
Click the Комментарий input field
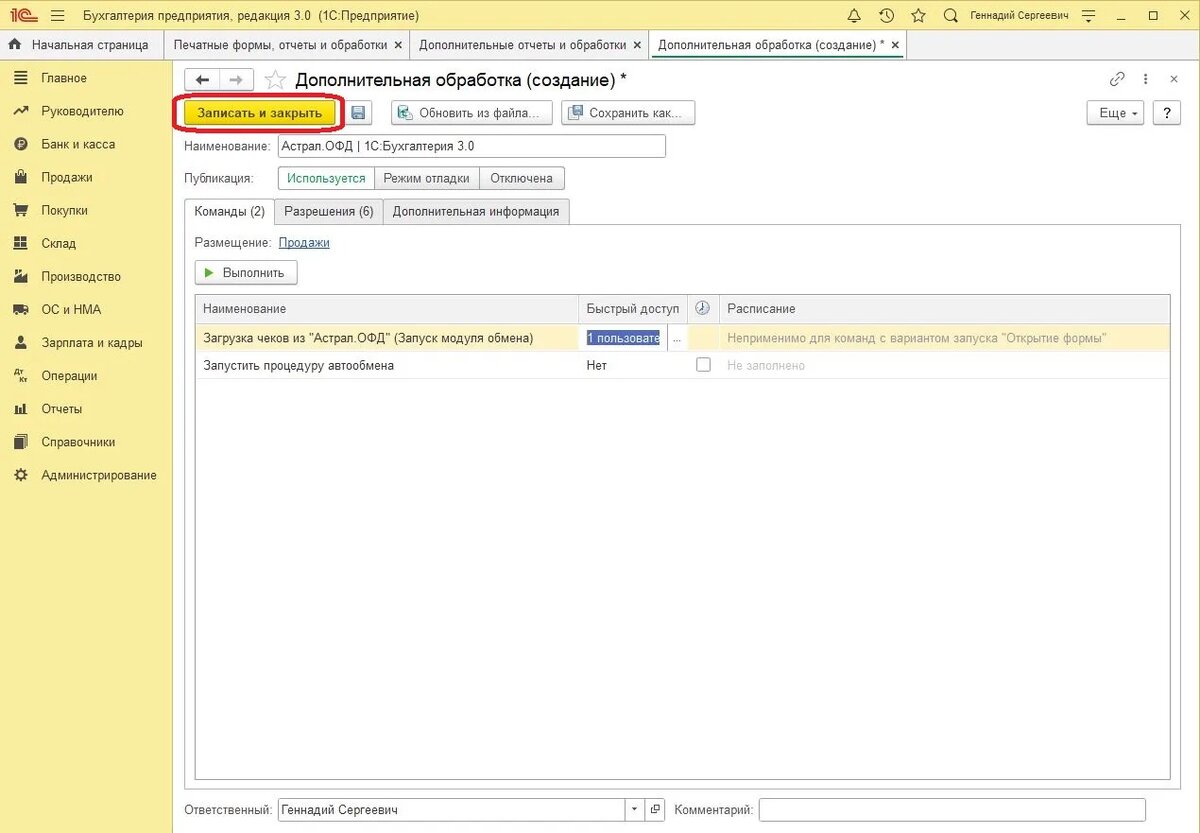(952, 809)
